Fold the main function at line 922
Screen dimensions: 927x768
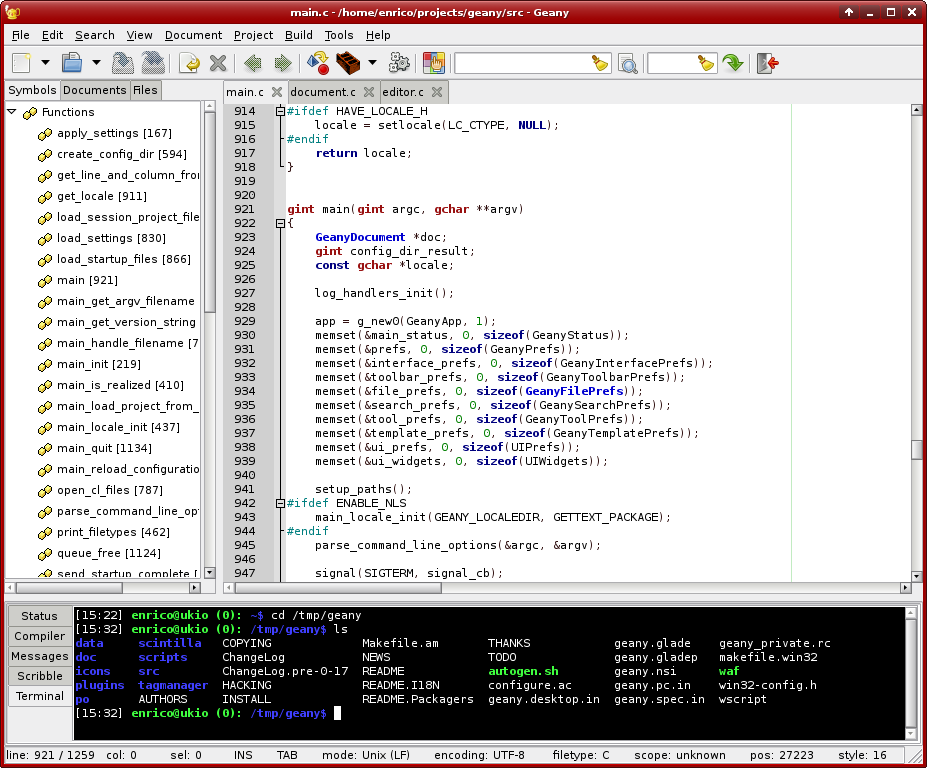[x=280, y=223]
